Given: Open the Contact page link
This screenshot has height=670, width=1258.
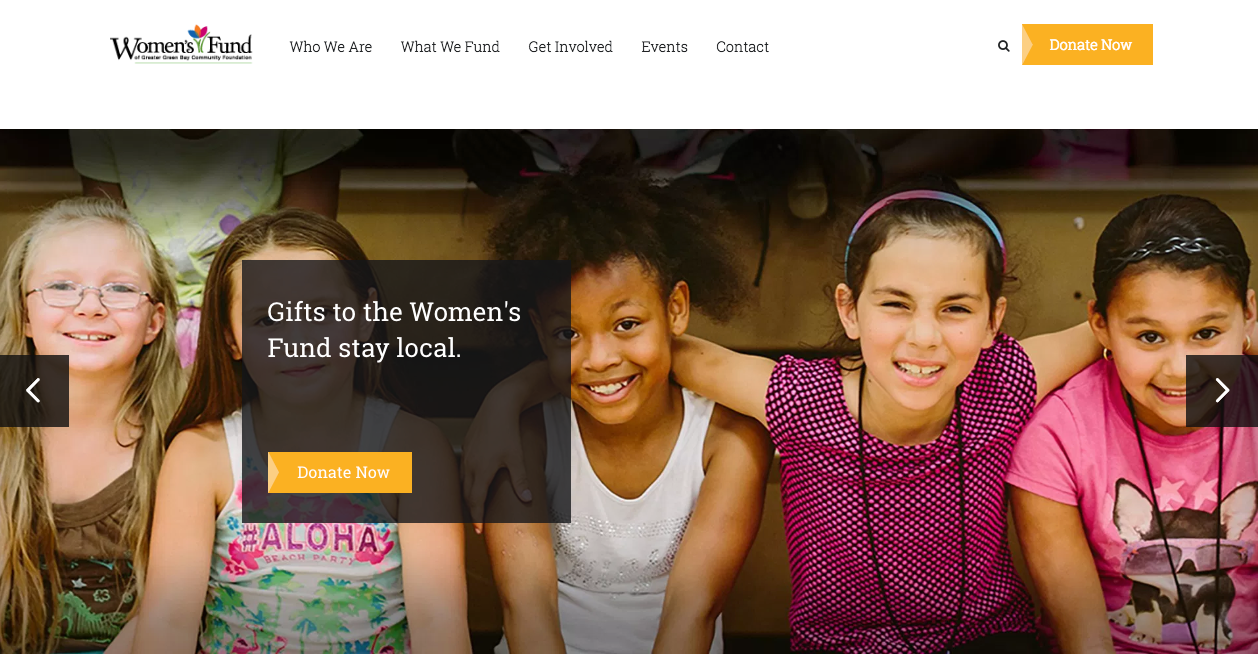Looking at the screenshot, I should pos(742,47).
